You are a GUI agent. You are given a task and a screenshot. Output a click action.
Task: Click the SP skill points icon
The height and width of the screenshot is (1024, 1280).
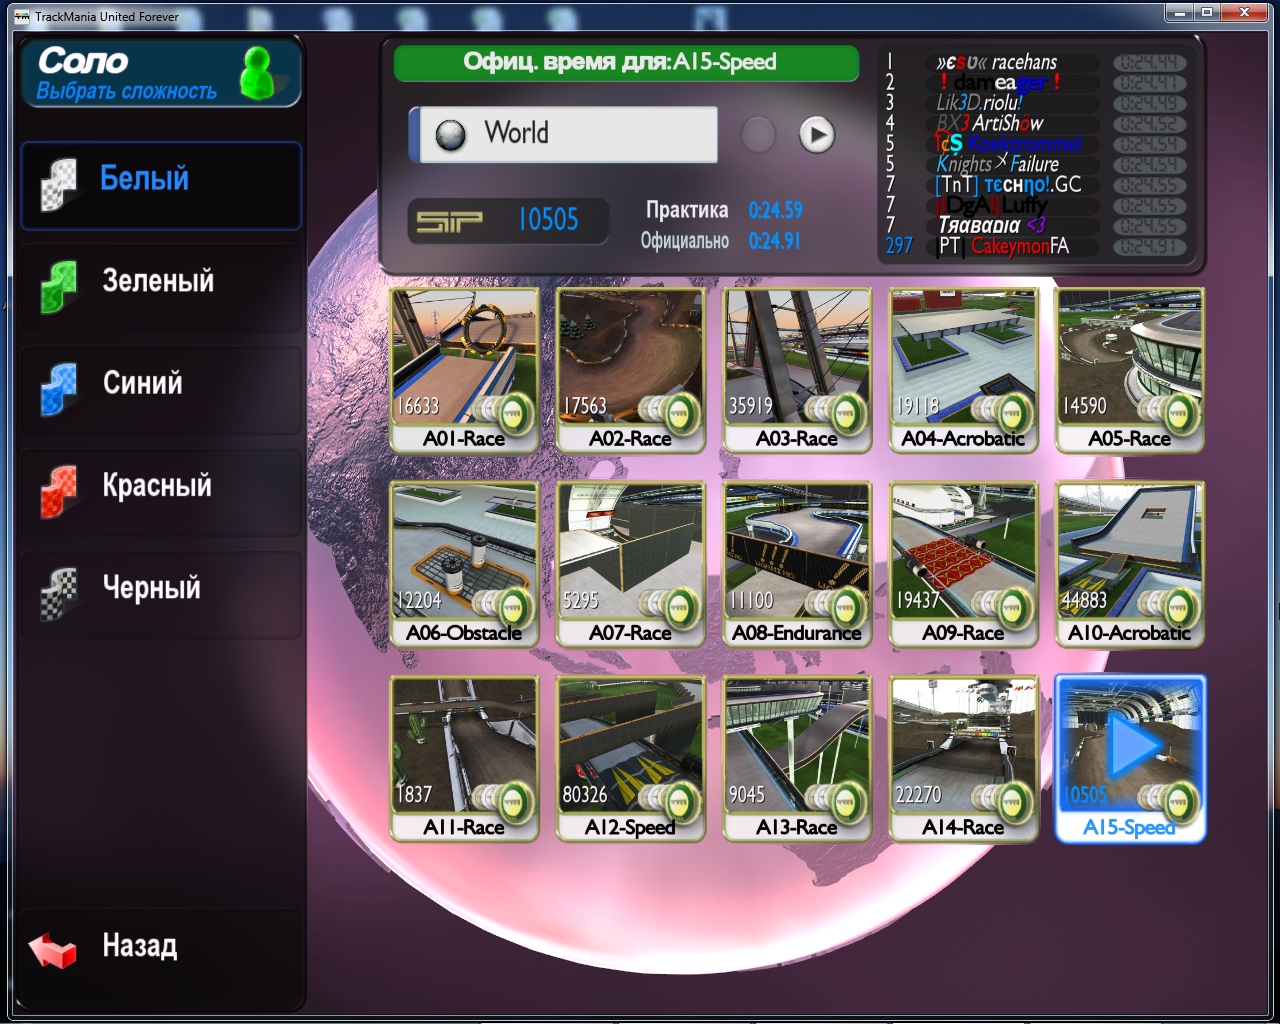[449, 221]
